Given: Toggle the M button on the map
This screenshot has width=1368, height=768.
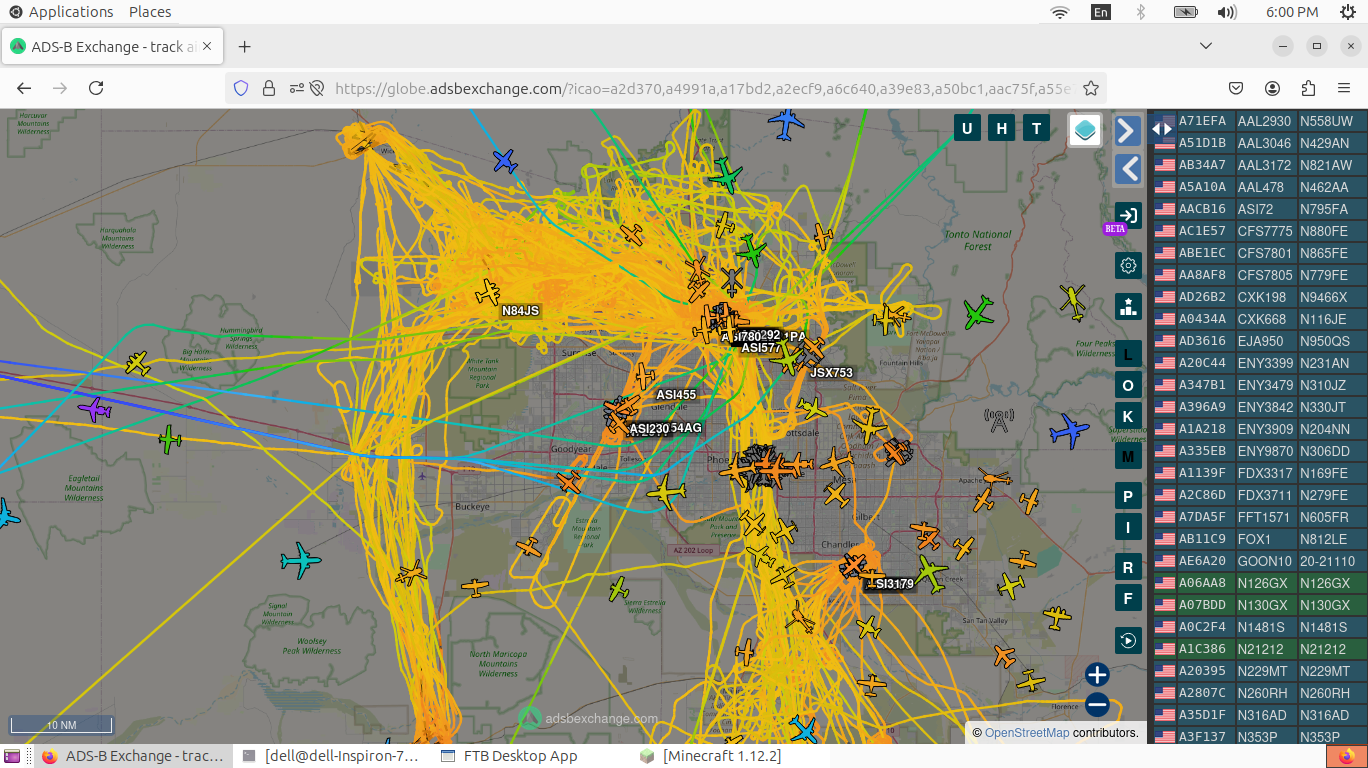Looking at the screenshot, I should [1129, 457].
